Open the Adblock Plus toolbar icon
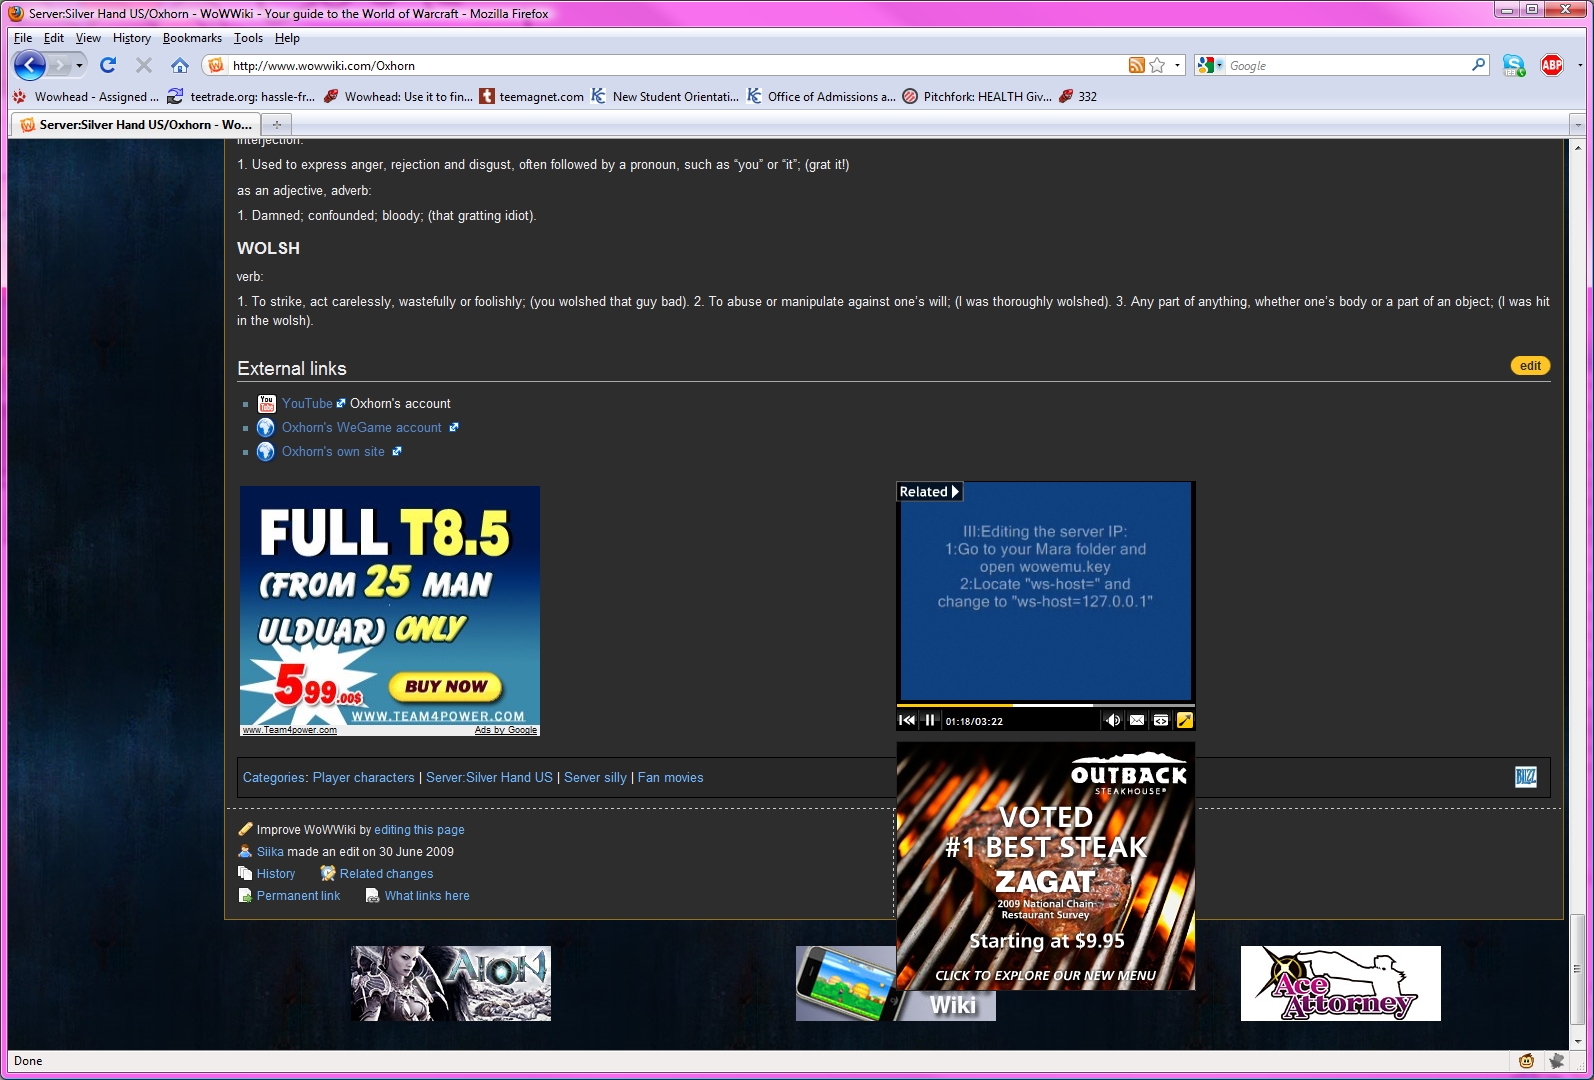1594x1080 pixels. 1551,66
